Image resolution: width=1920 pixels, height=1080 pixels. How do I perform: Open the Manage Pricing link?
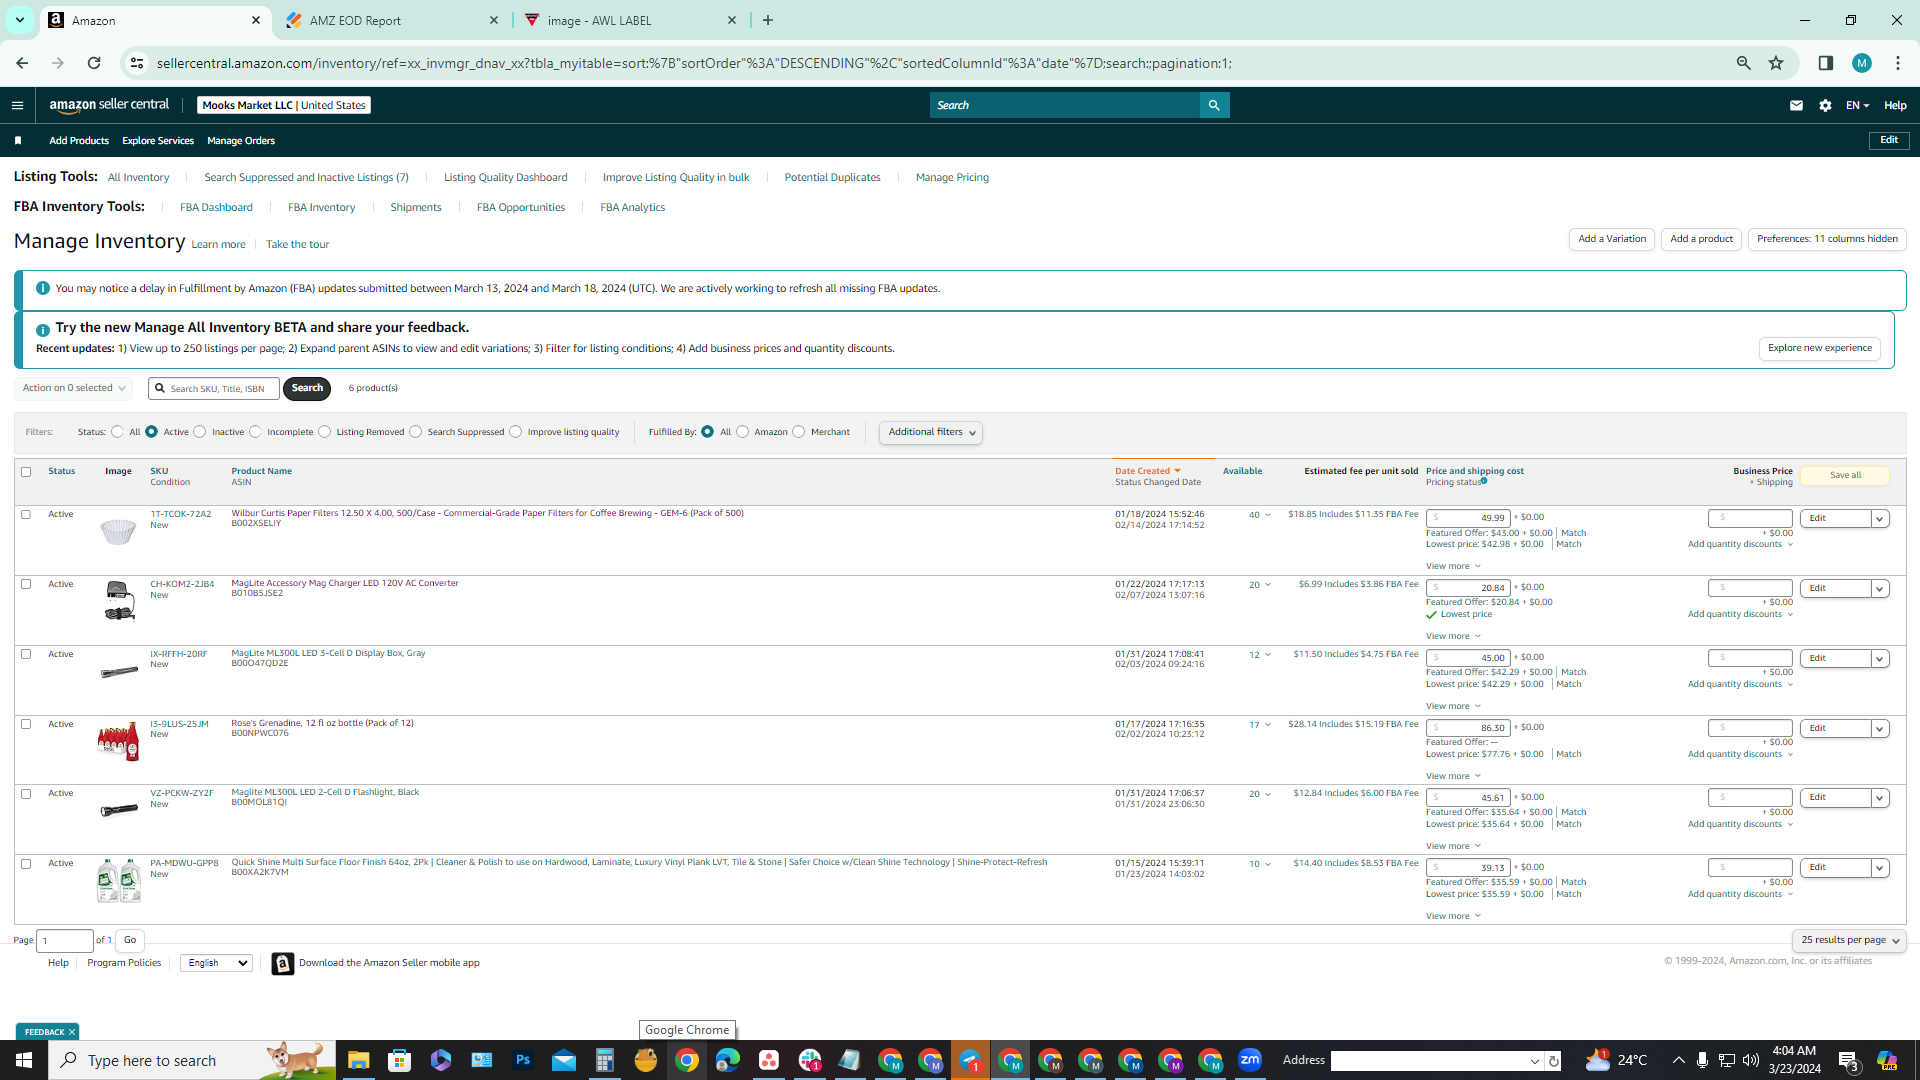952,178
